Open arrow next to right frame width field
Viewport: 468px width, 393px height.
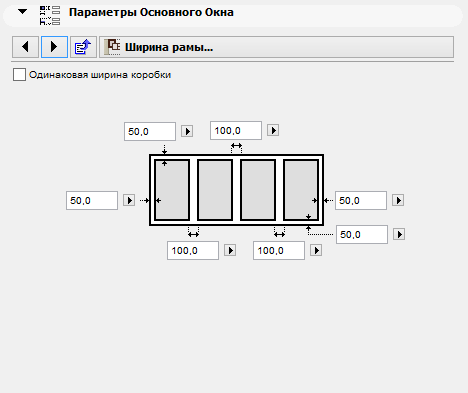click(398, 200)
